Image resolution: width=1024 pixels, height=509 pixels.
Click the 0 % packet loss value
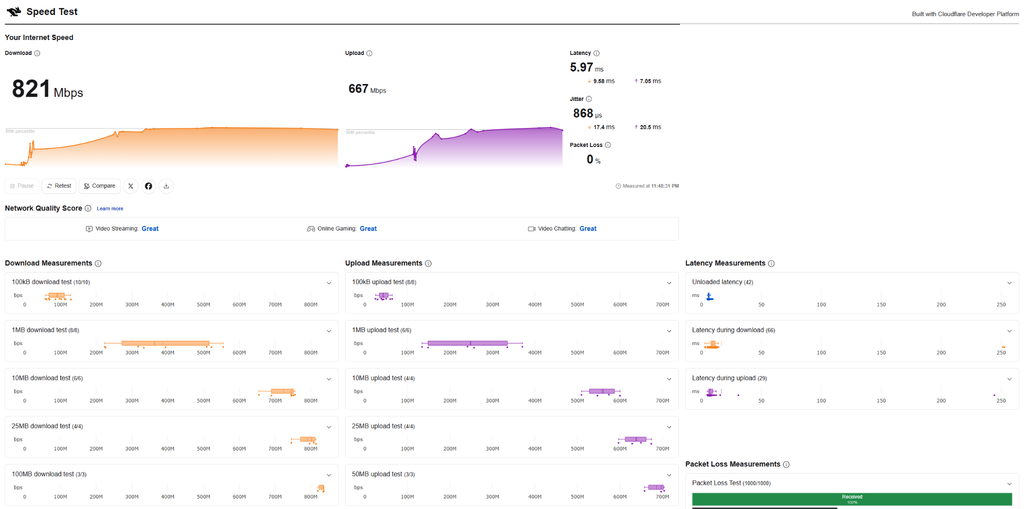coord(593,159)
